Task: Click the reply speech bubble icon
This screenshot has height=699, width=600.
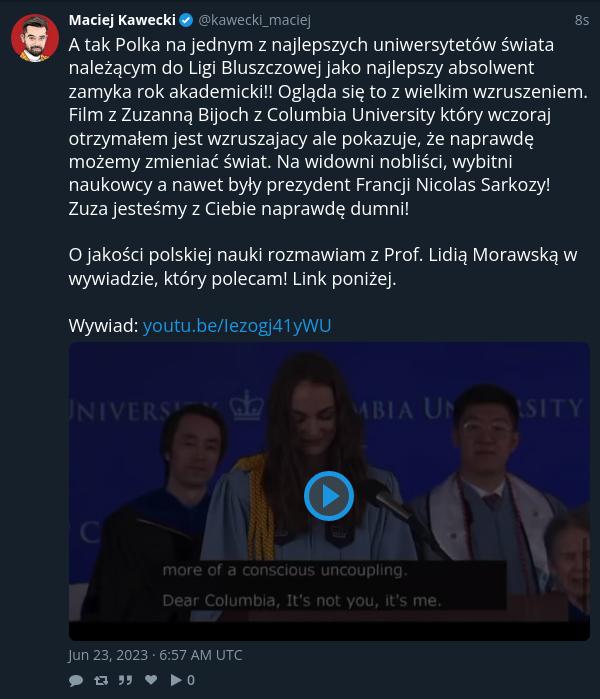Action: pos(76,680)
